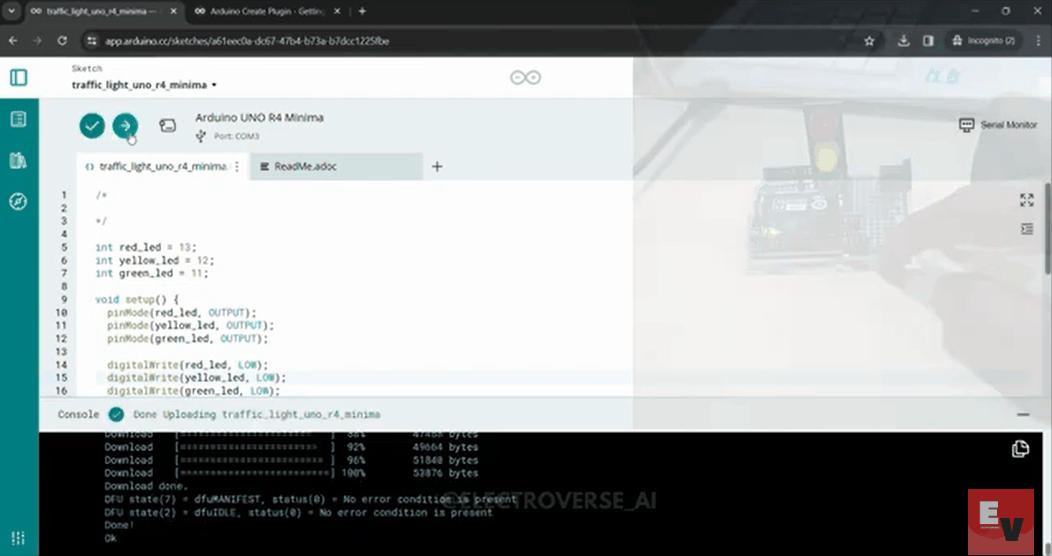Viewport: 1052px width, 556px height.
Task: Switch to ReadMe.adoc tab
Action: (337, 166)
